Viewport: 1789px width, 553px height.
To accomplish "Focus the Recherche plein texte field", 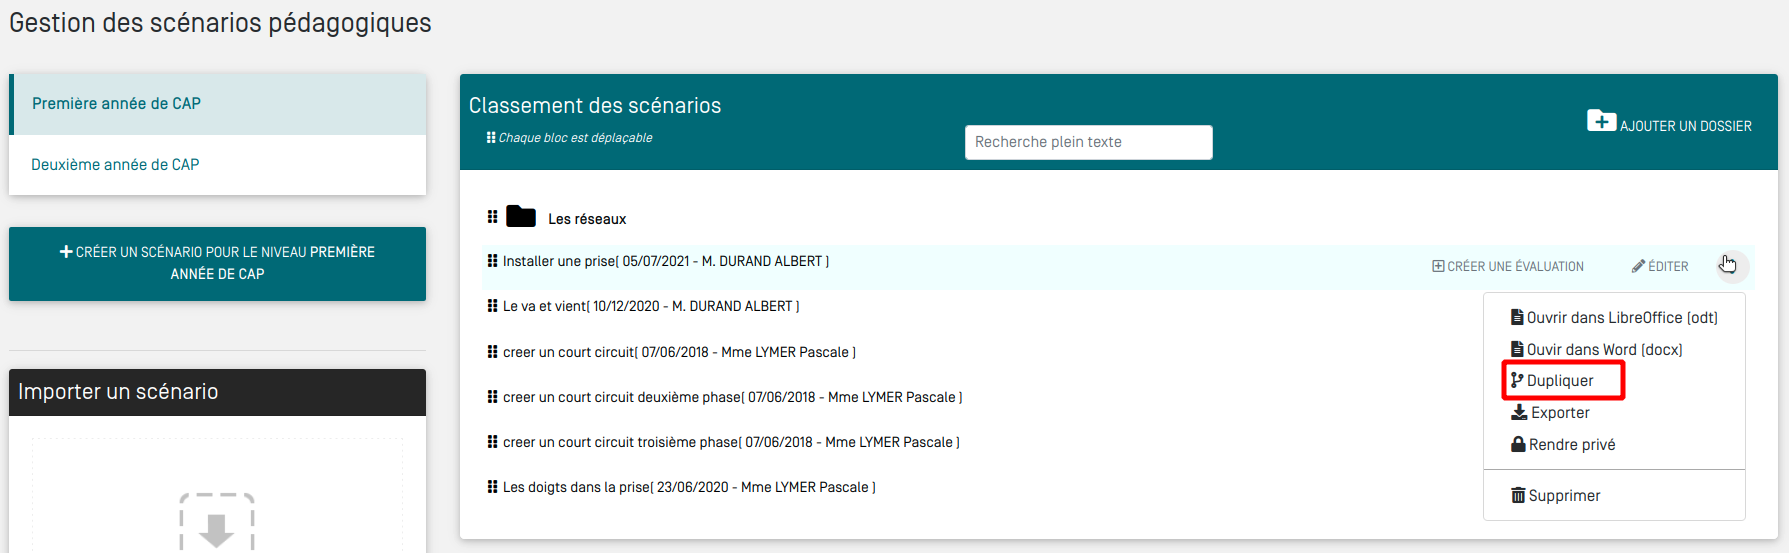I will pos(1088,142).
